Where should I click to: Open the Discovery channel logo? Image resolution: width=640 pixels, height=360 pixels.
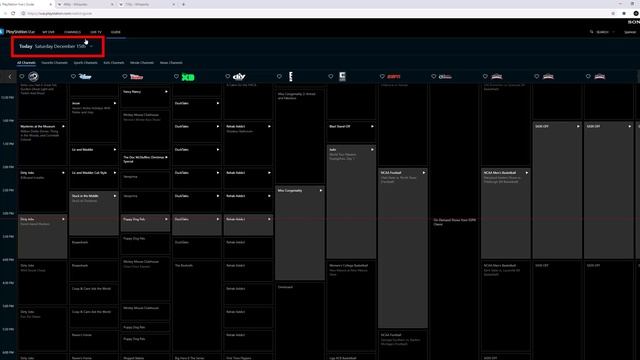pyautogui.click(x=33, y=76)
